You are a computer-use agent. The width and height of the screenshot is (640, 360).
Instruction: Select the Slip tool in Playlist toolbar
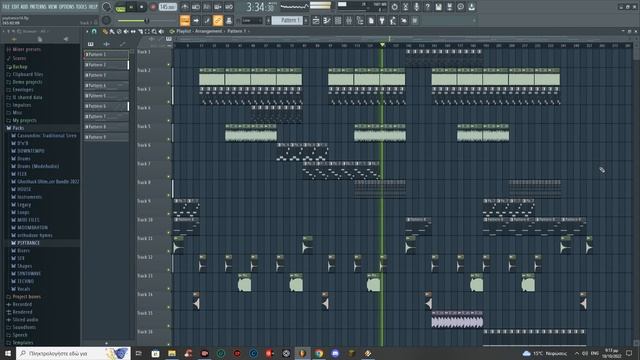tap(133, 31)
